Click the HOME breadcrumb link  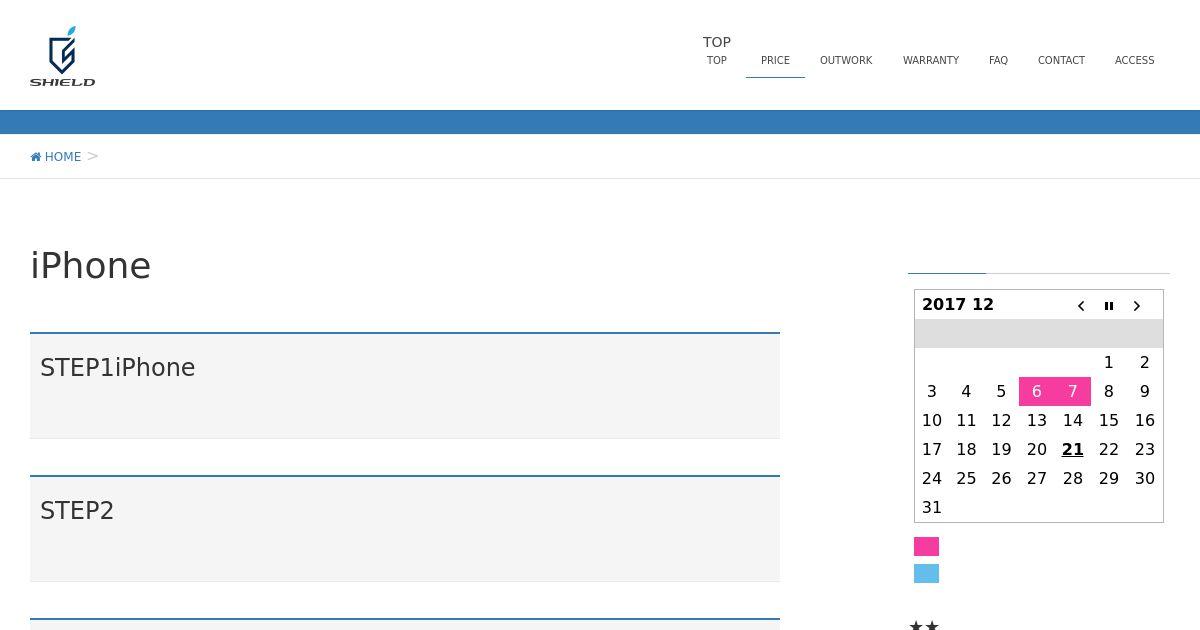pyautogui.click(x=62, y=157)
